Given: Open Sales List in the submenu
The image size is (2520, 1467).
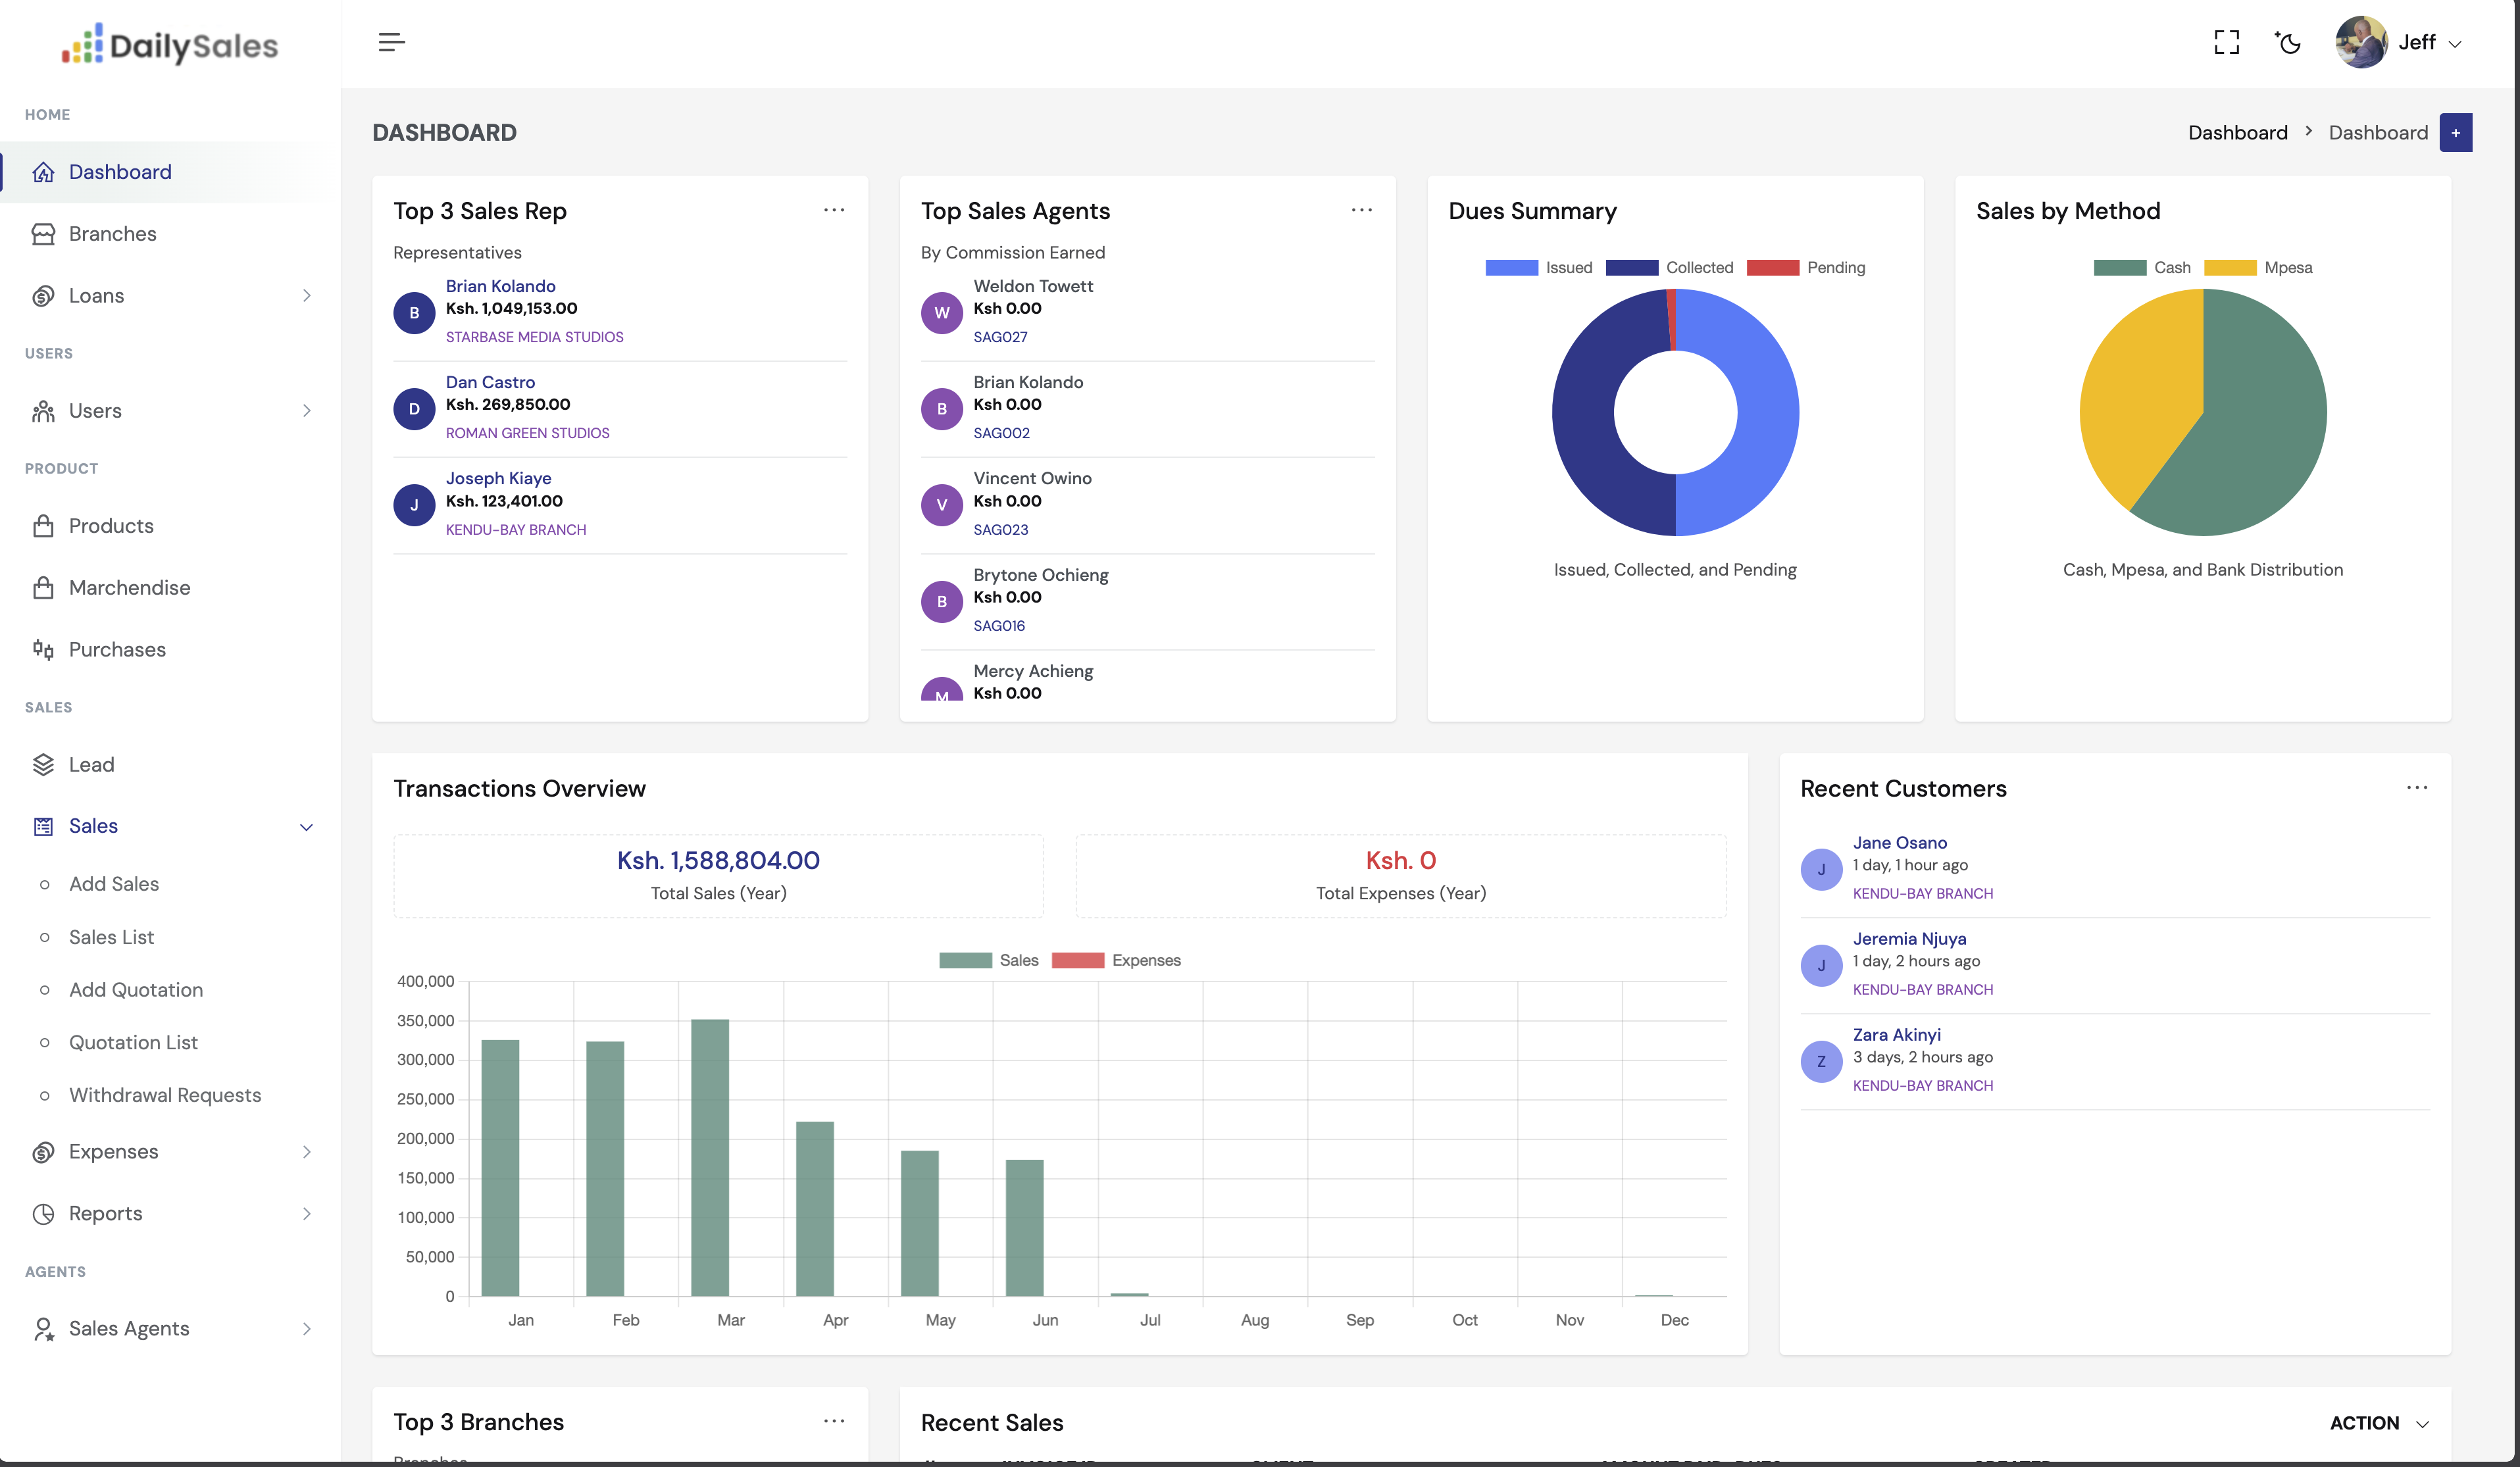Looking at the screenshot, I should (x=111, y=937).
